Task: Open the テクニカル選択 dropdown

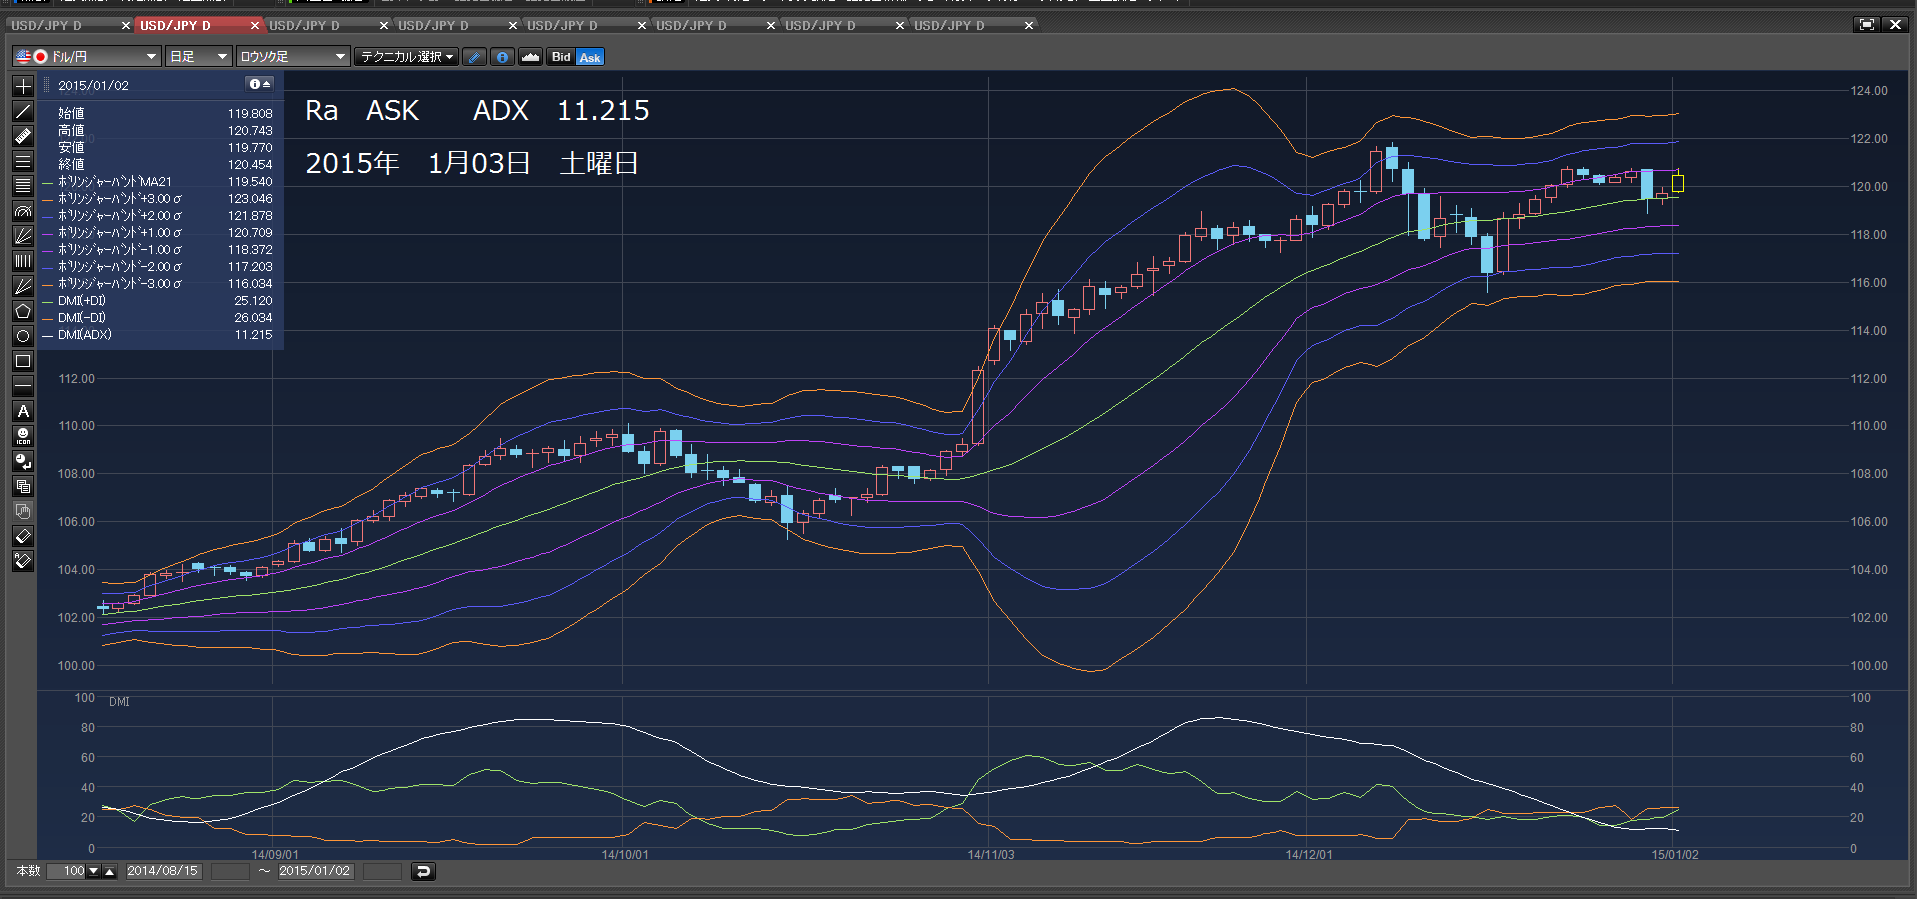Action: click(407, 57)
